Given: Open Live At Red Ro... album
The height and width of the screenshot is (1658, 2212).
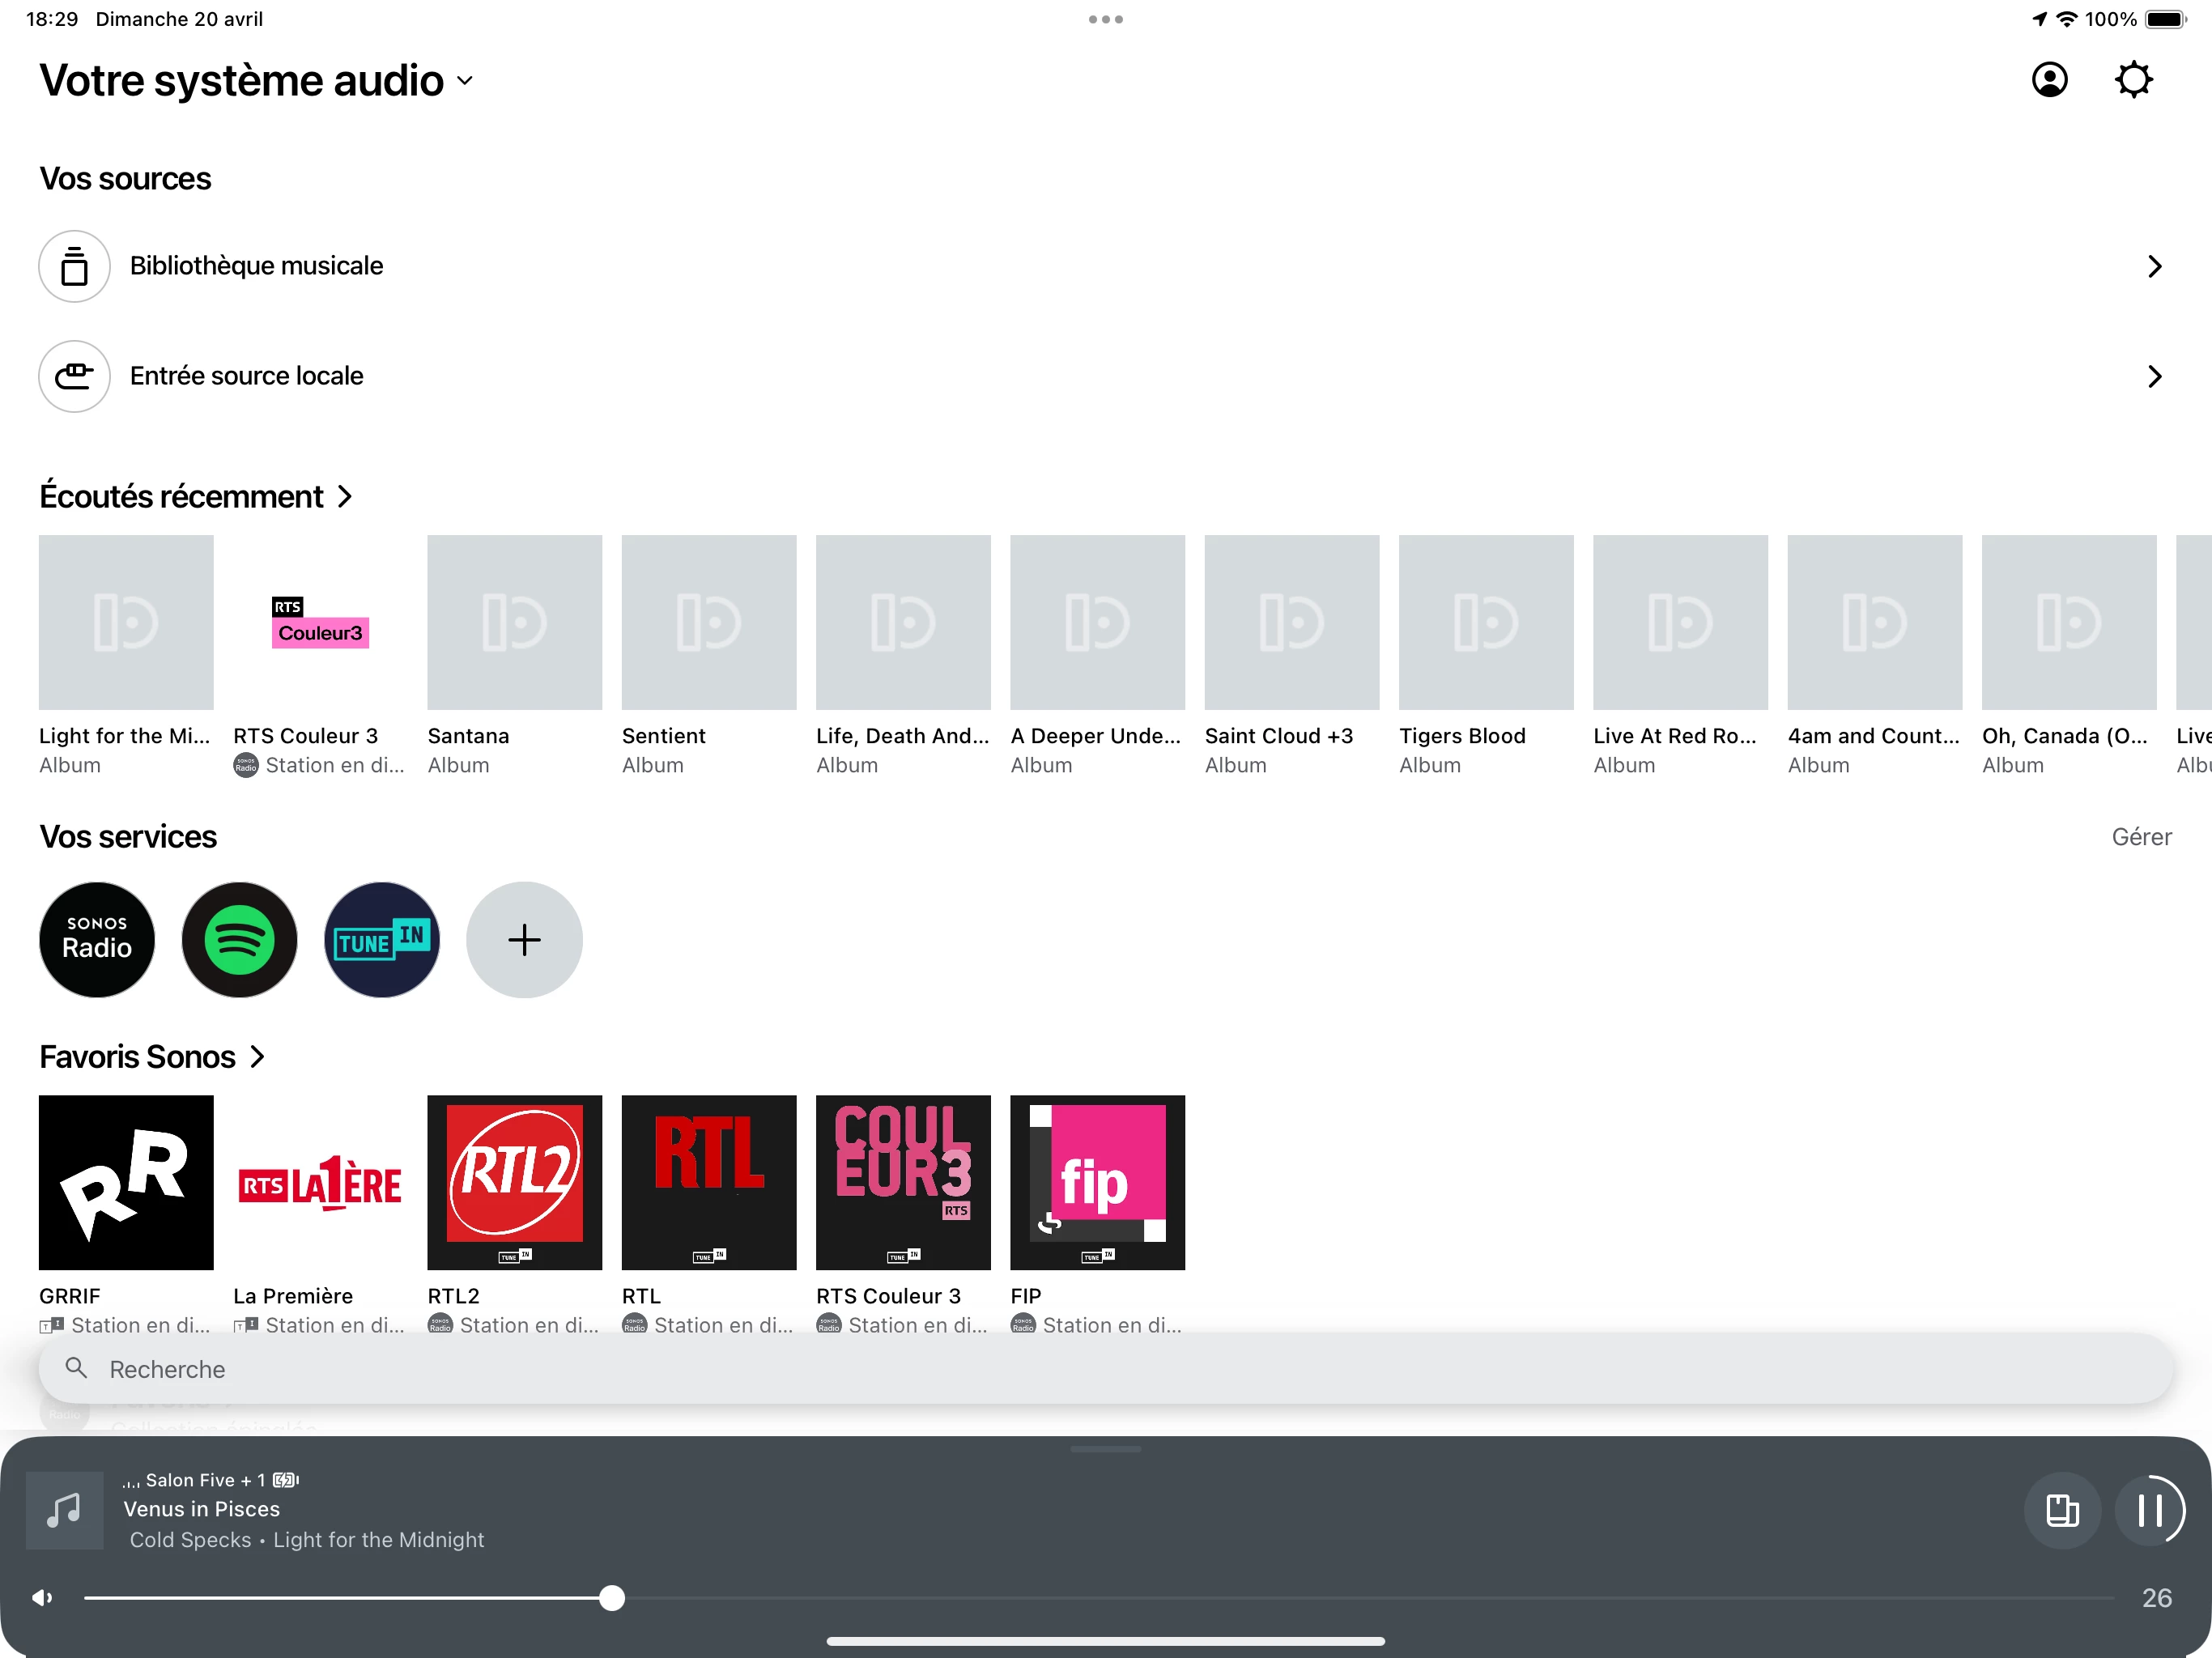Looking at the screenshot, I should [1680, 622].
